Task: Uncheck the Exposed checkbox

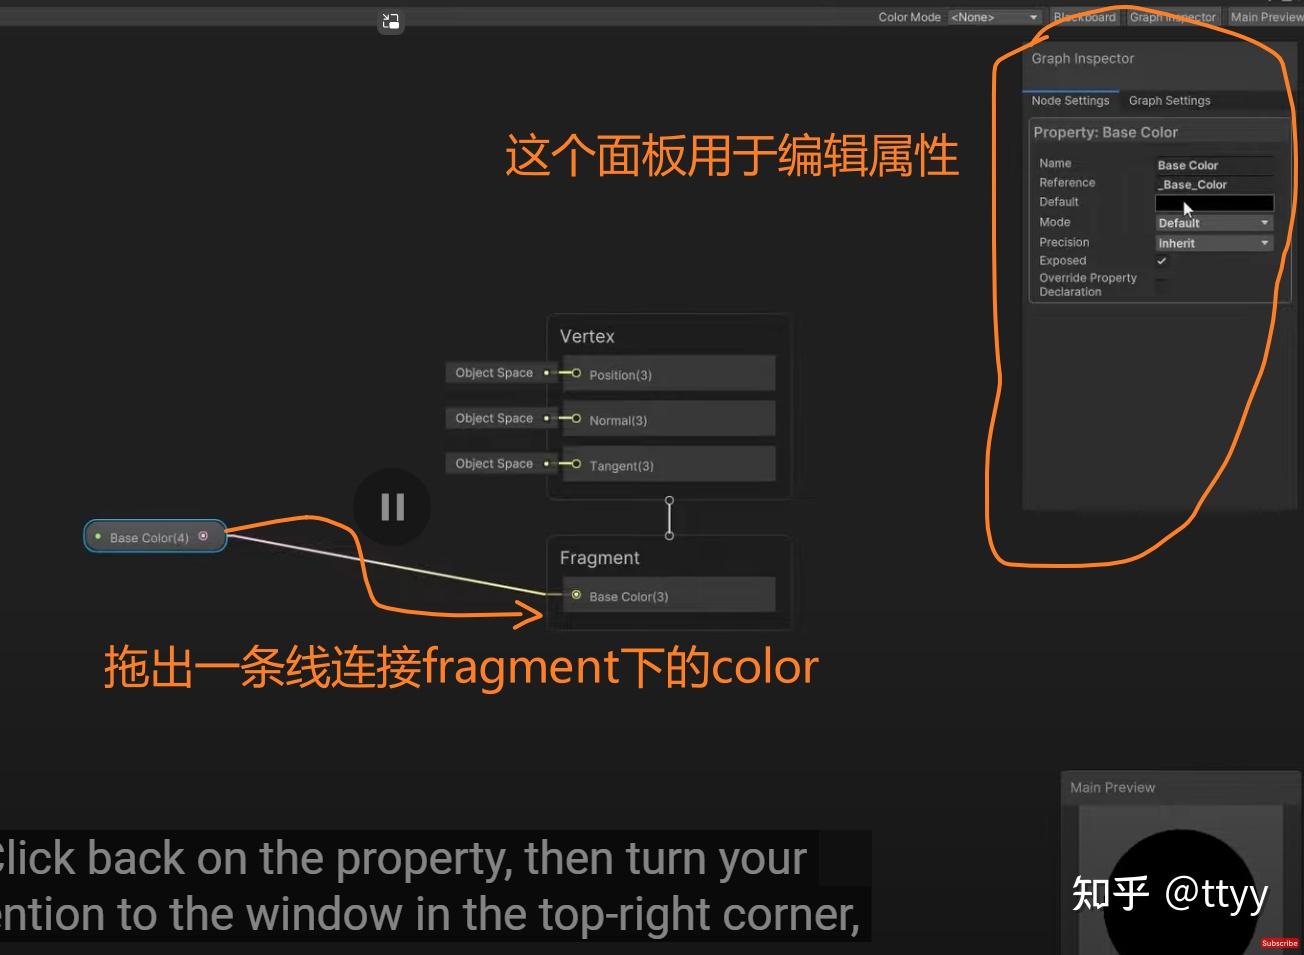Action: [1162, 260]
